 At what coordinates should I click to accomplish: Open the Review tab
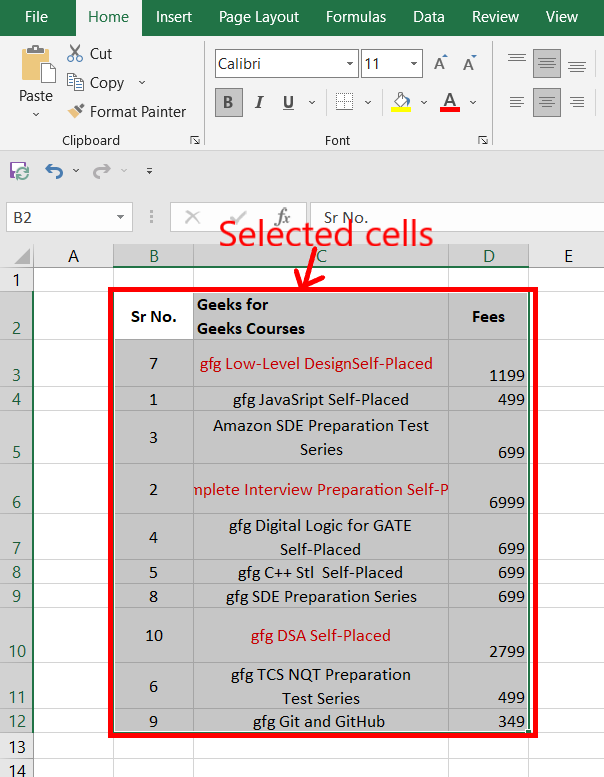tap(495, 17)
